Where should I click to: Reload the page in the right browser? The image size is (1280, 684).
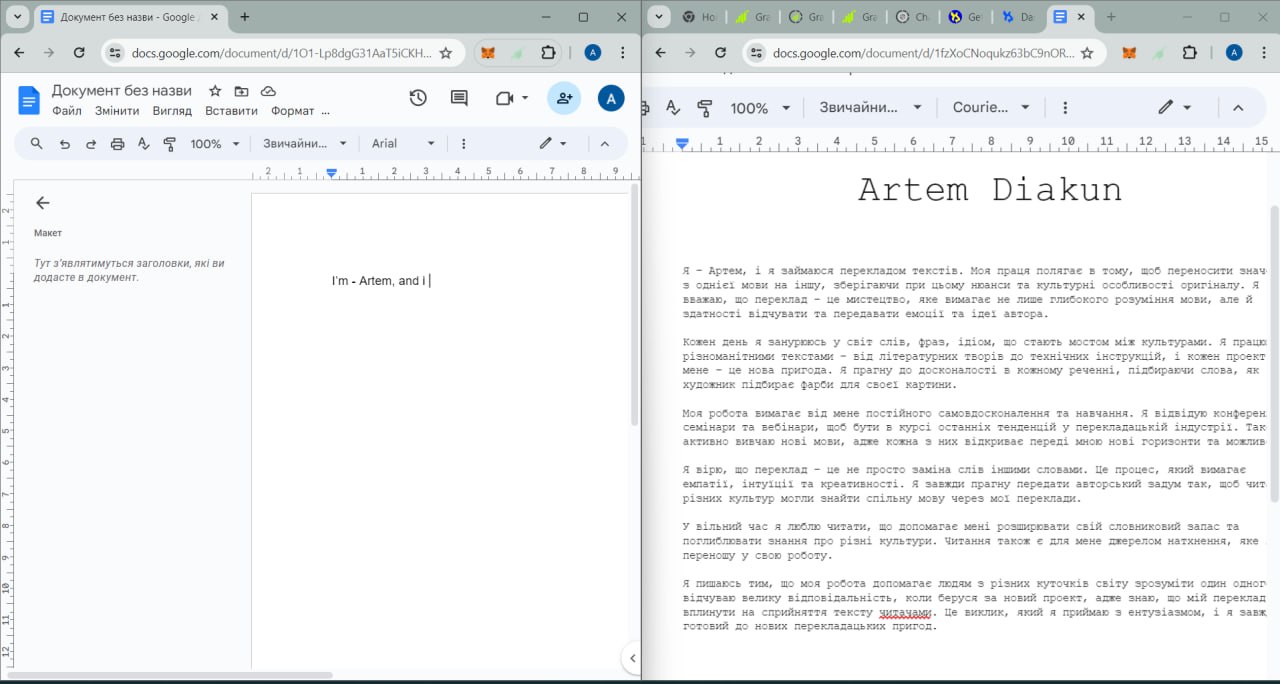point(720,53)
